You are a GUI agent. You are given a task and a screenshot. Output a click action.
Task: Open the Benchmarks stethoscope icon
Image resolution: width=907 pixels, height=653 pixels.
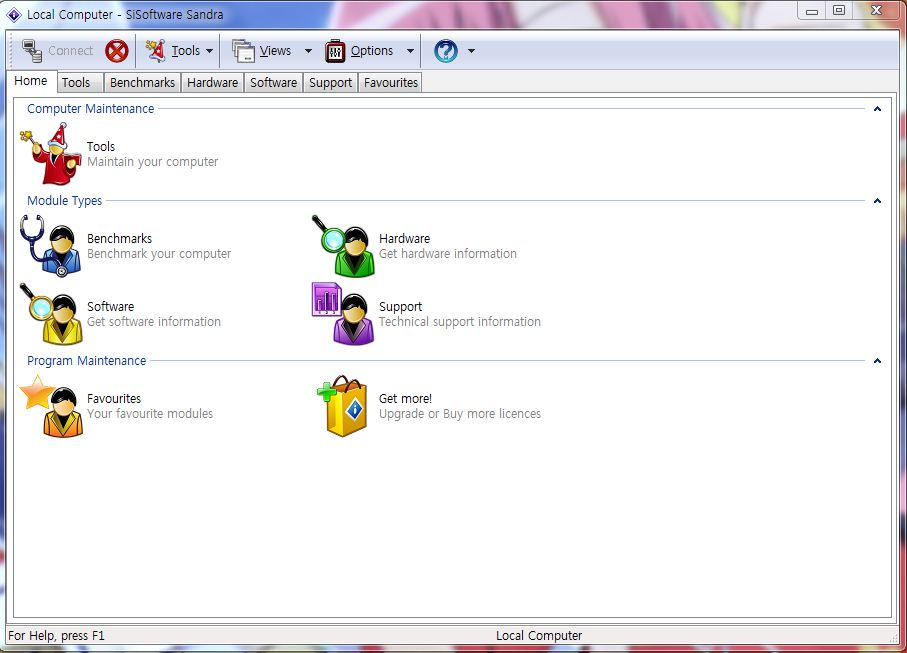tap(51, 246)
